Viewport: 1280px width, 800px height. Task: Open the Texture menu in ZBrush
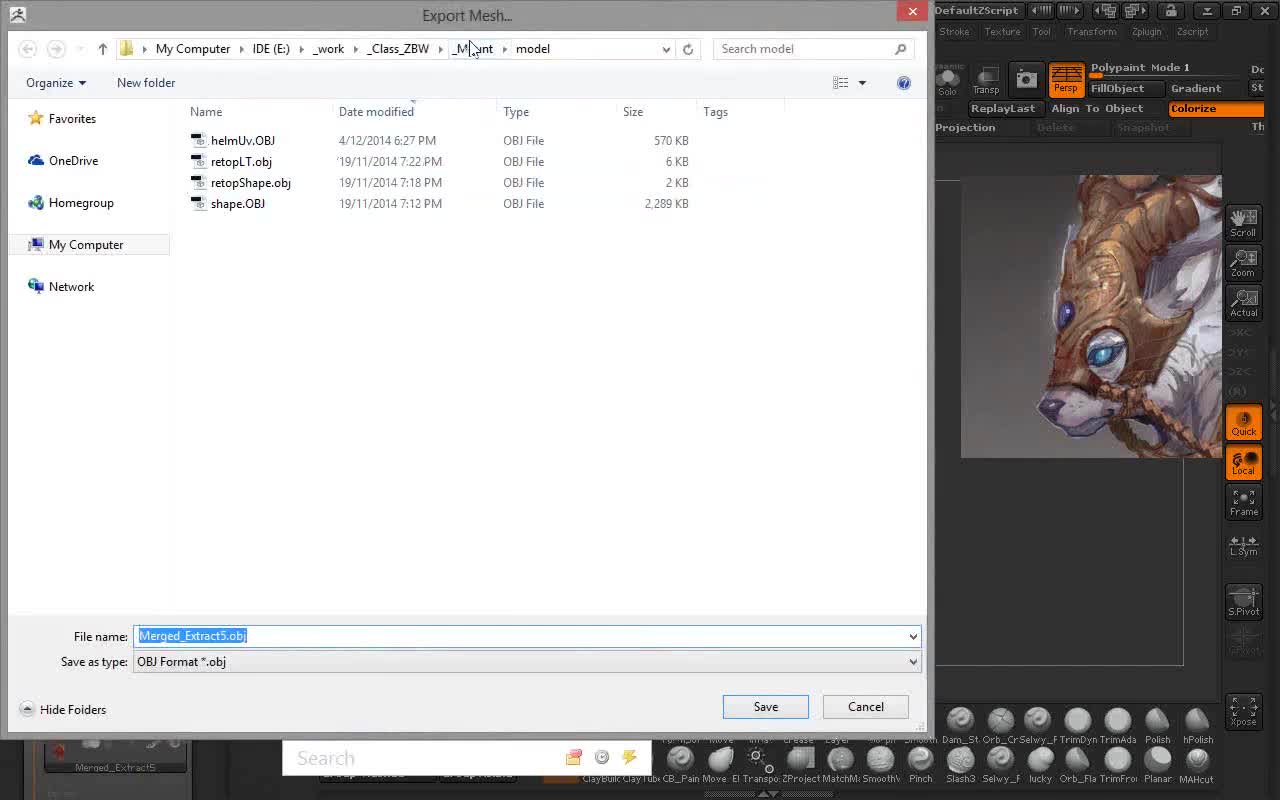(1001, 32)
